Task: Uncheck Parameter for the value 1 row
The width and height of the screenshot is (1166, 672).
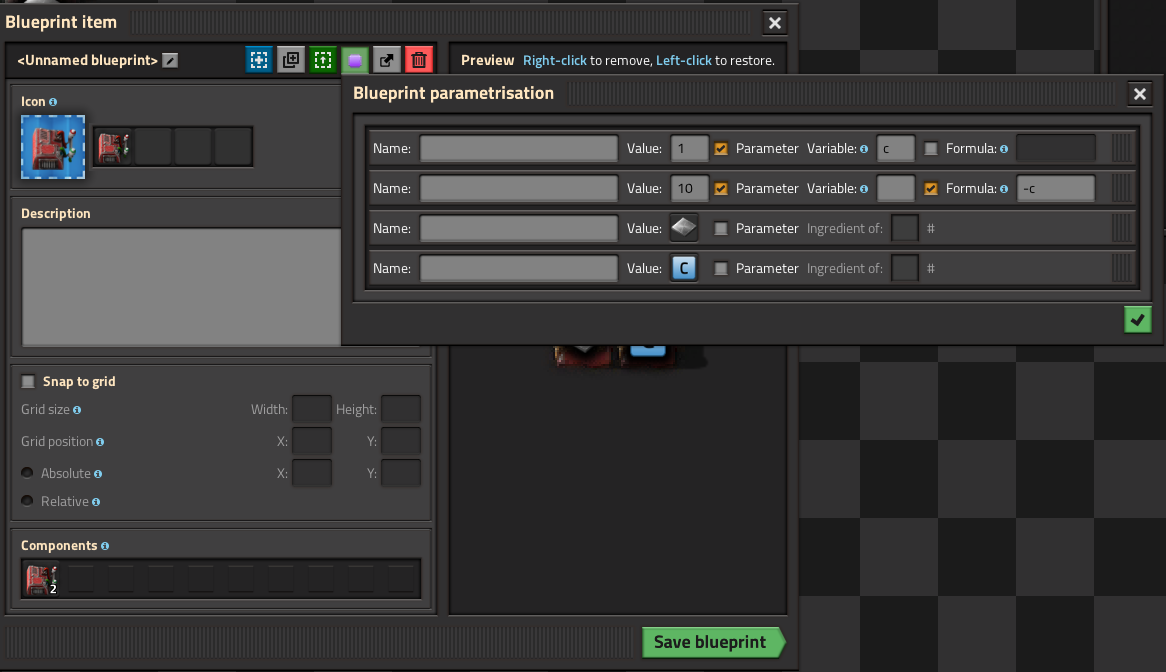Action: pos(721,149)
